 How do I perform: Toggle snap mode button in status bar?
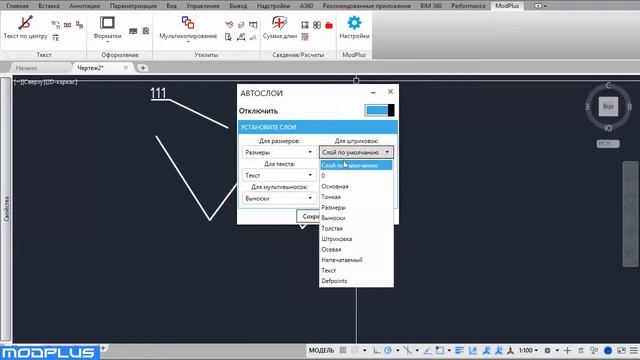click(355, 350)
